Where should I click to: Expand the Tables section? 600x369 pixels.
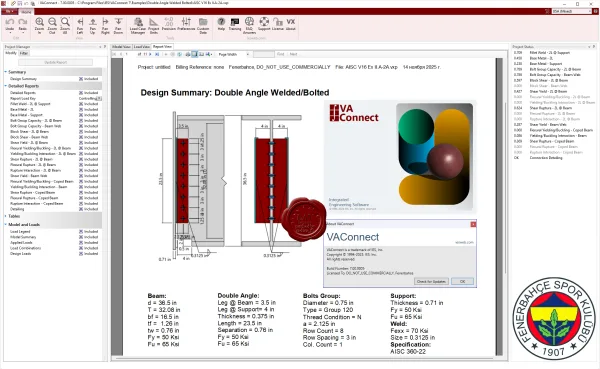tap(6, 216)
